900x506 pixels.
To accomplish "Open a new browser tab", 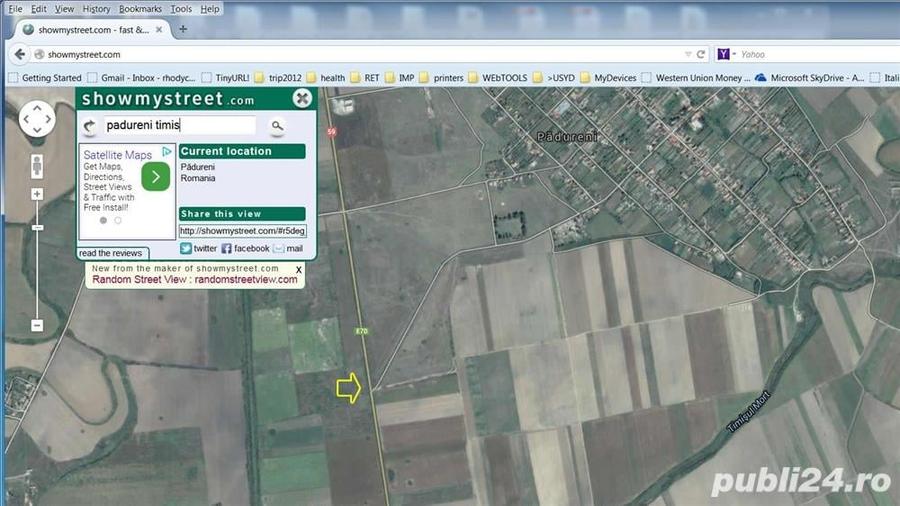I will [183, 29].
